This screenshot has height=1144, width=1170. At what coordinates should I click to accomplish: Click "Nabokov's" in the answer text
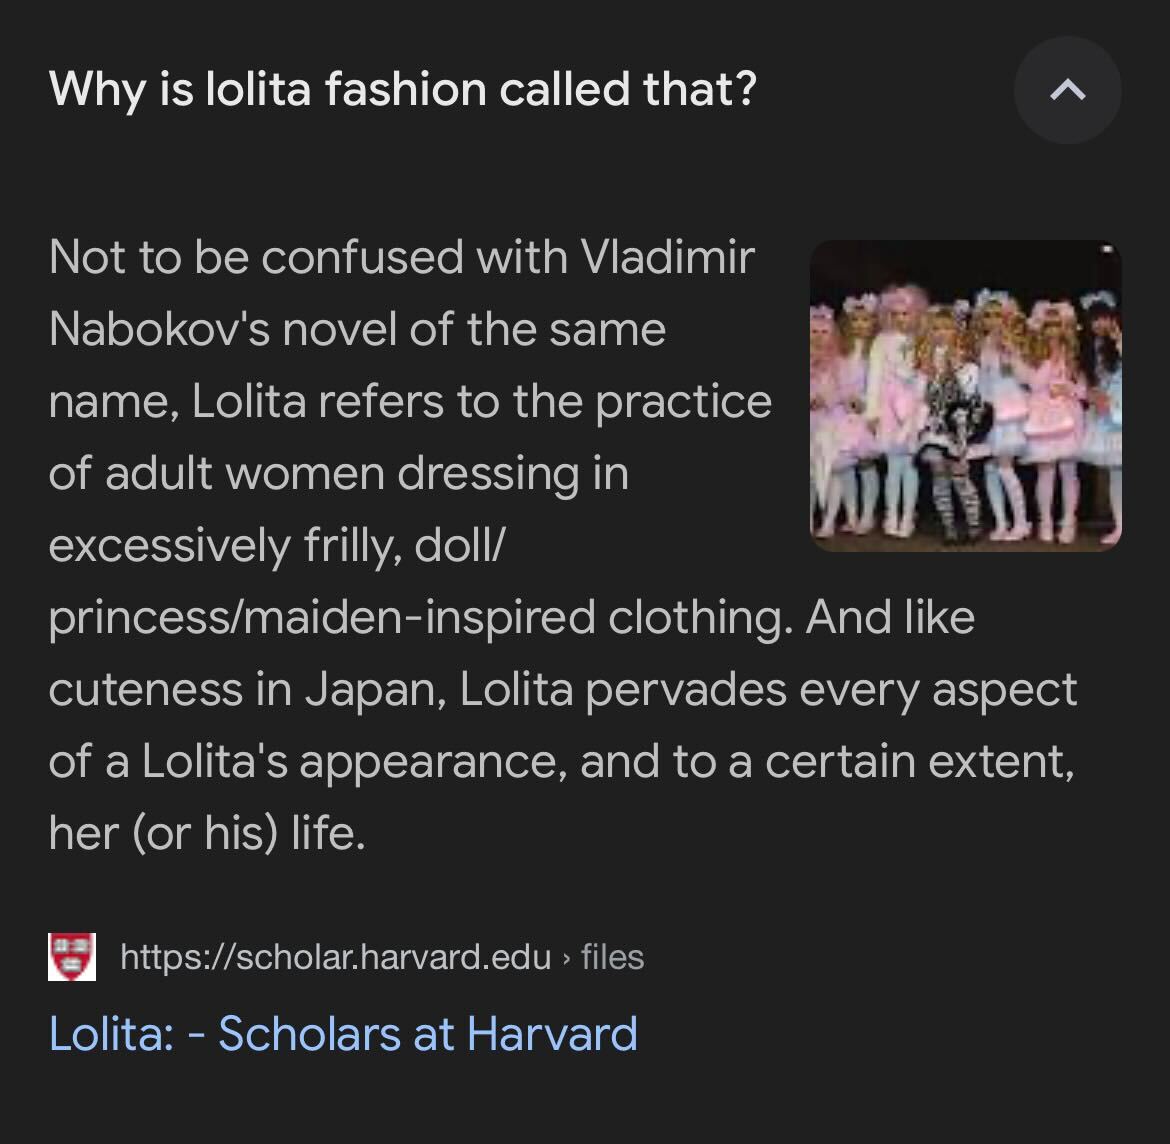(159, 329)
